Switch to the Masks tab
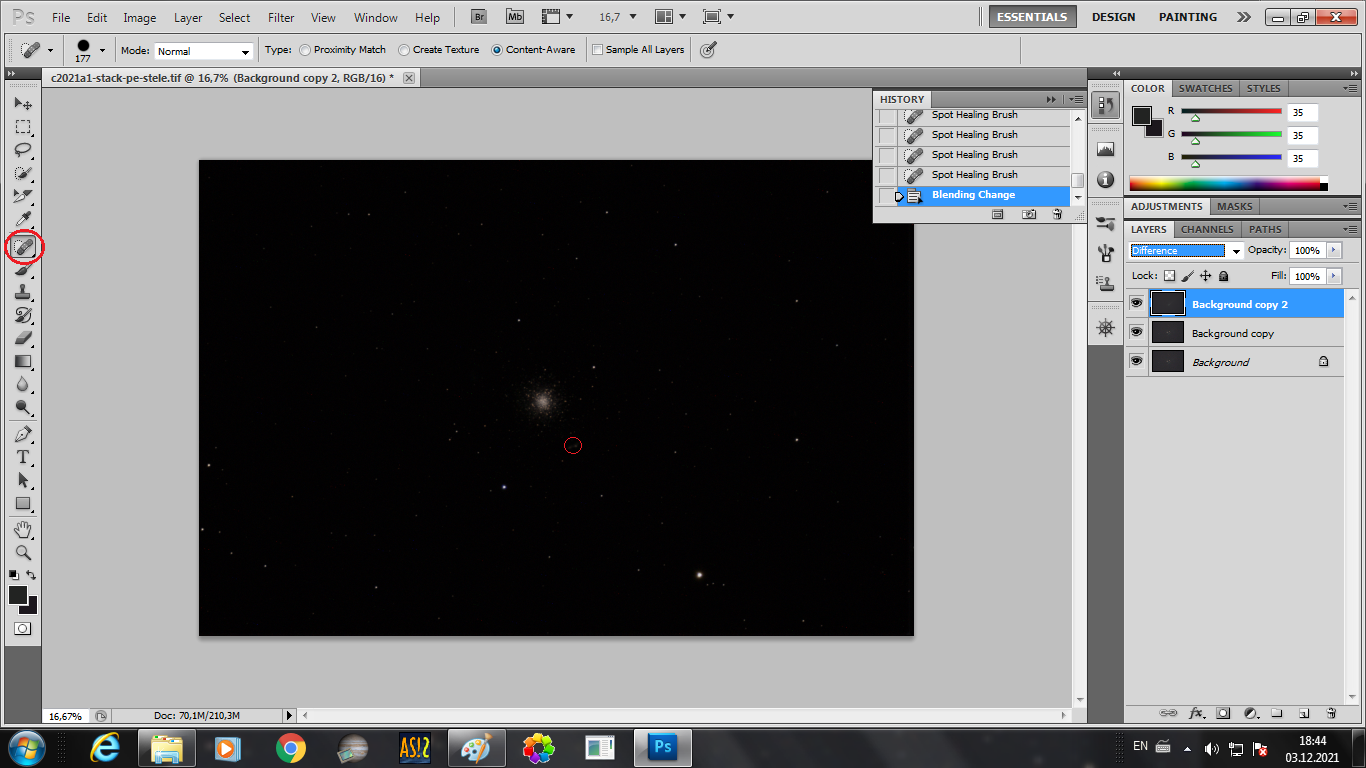The height and width of the screenshot is (768, 1366). pos(1235,206)
